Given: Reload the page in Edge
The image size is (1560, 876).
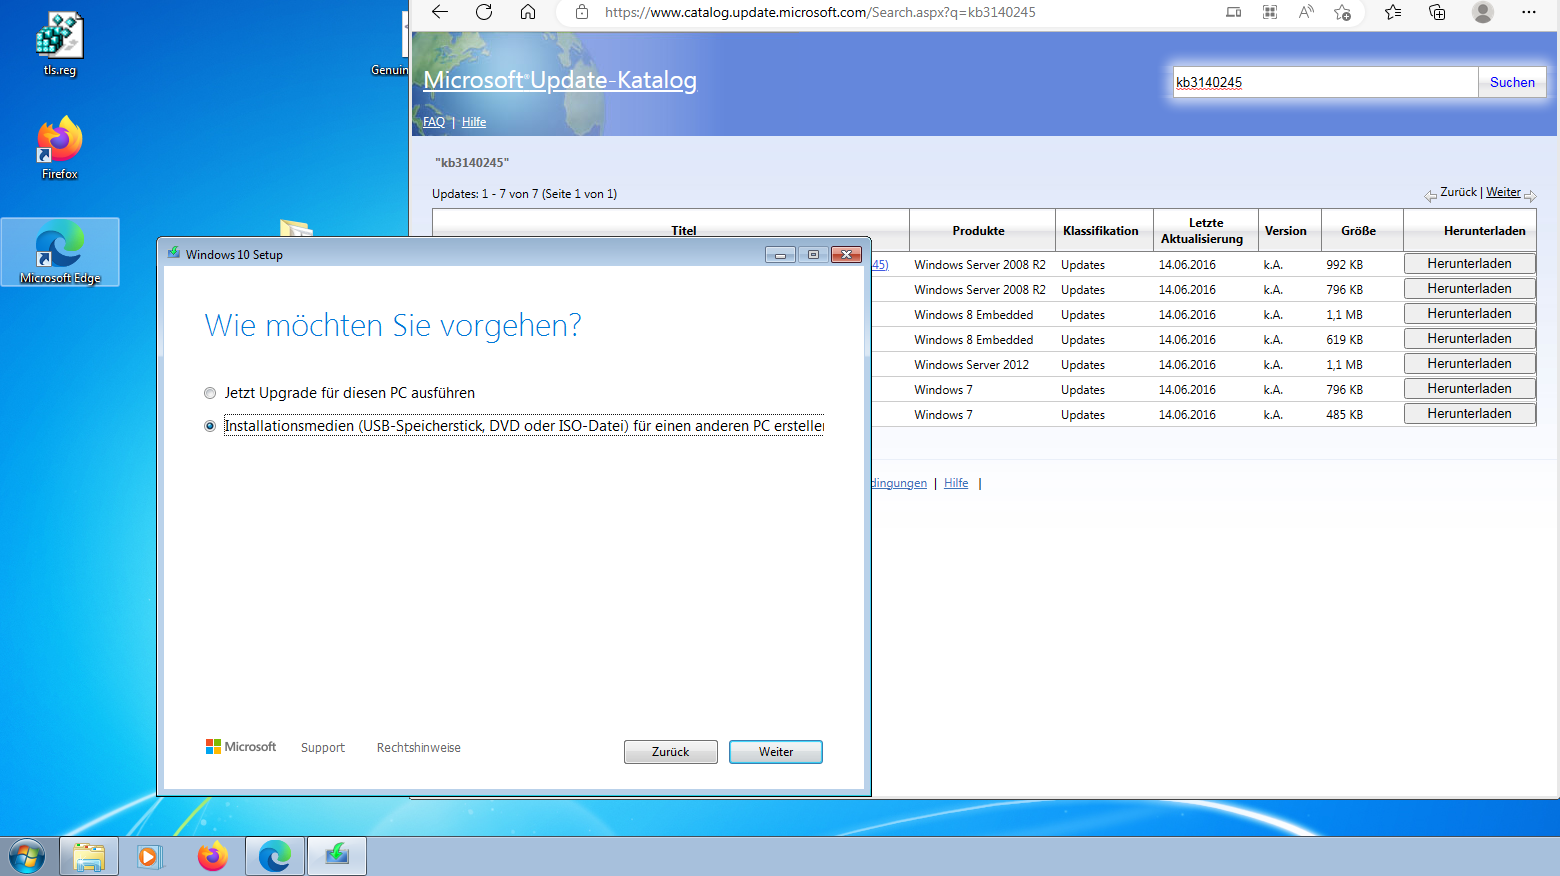Looking at the screenshot, I should click(x=484, y=12).
